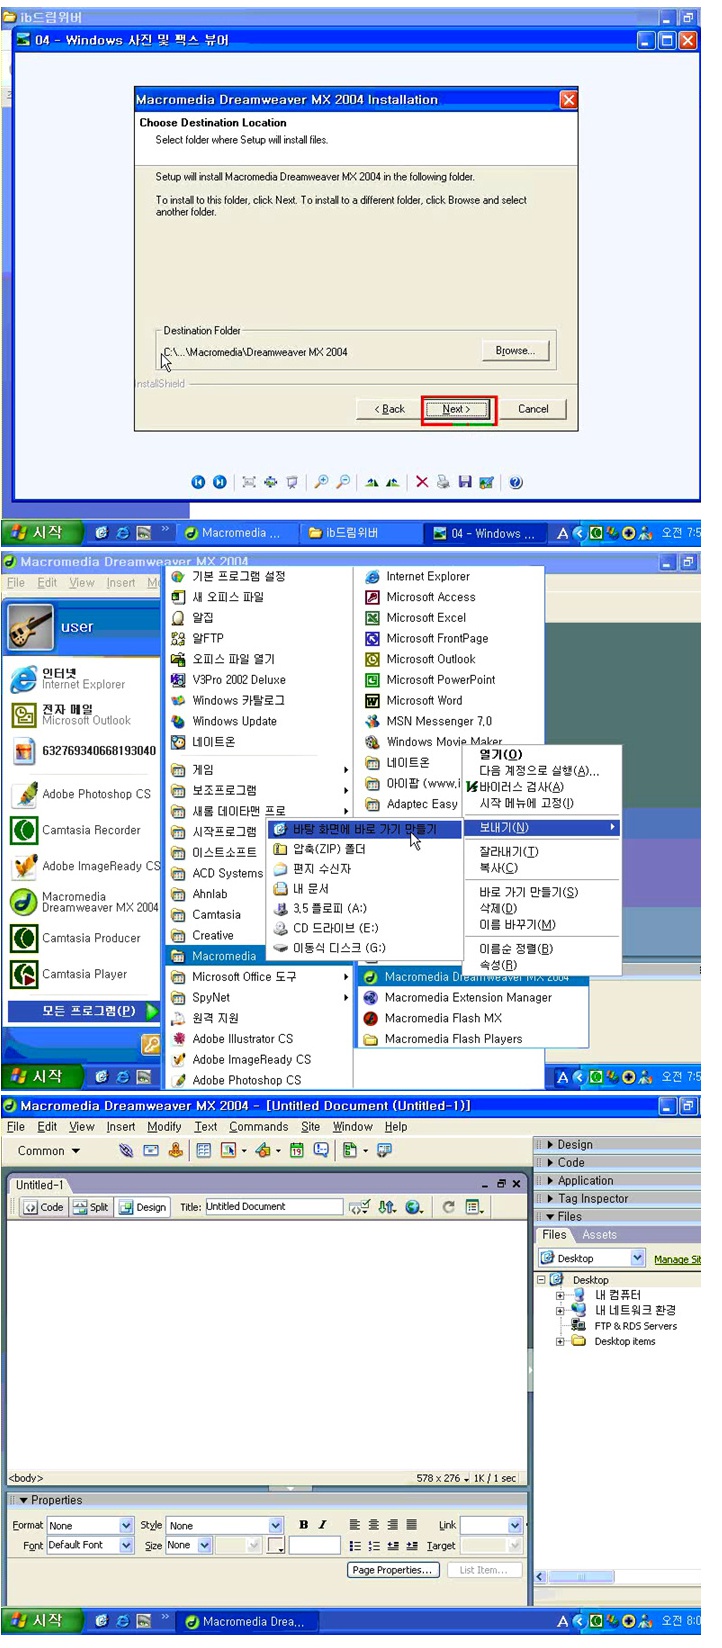The height and width of the screenshot is (1648, 722).
Task: Switch to Split view button
Action: click(x=91, y=1207)
